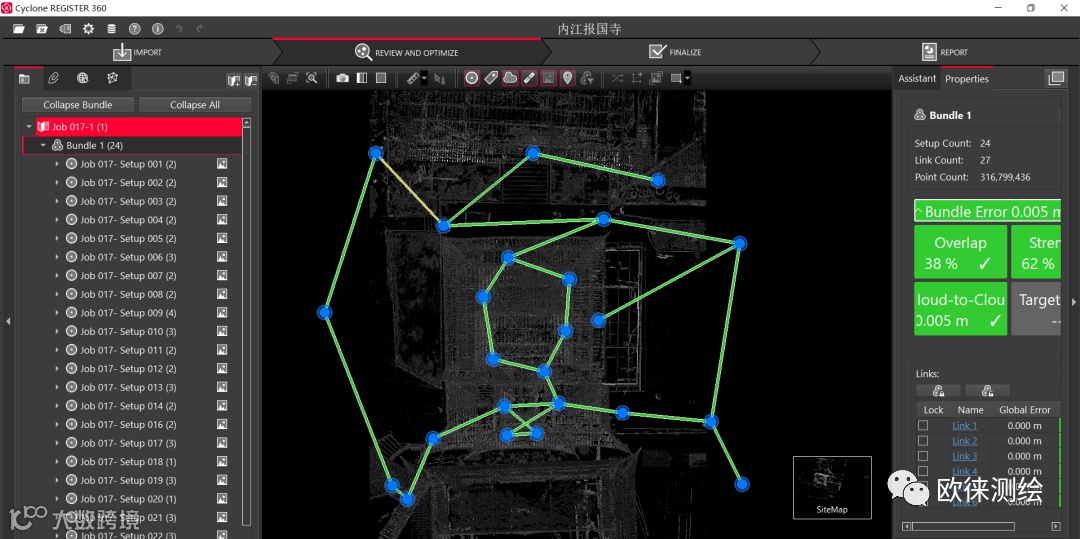Open project folder icon in top bar
This screenshot has height=539, width=1080.
19,29
